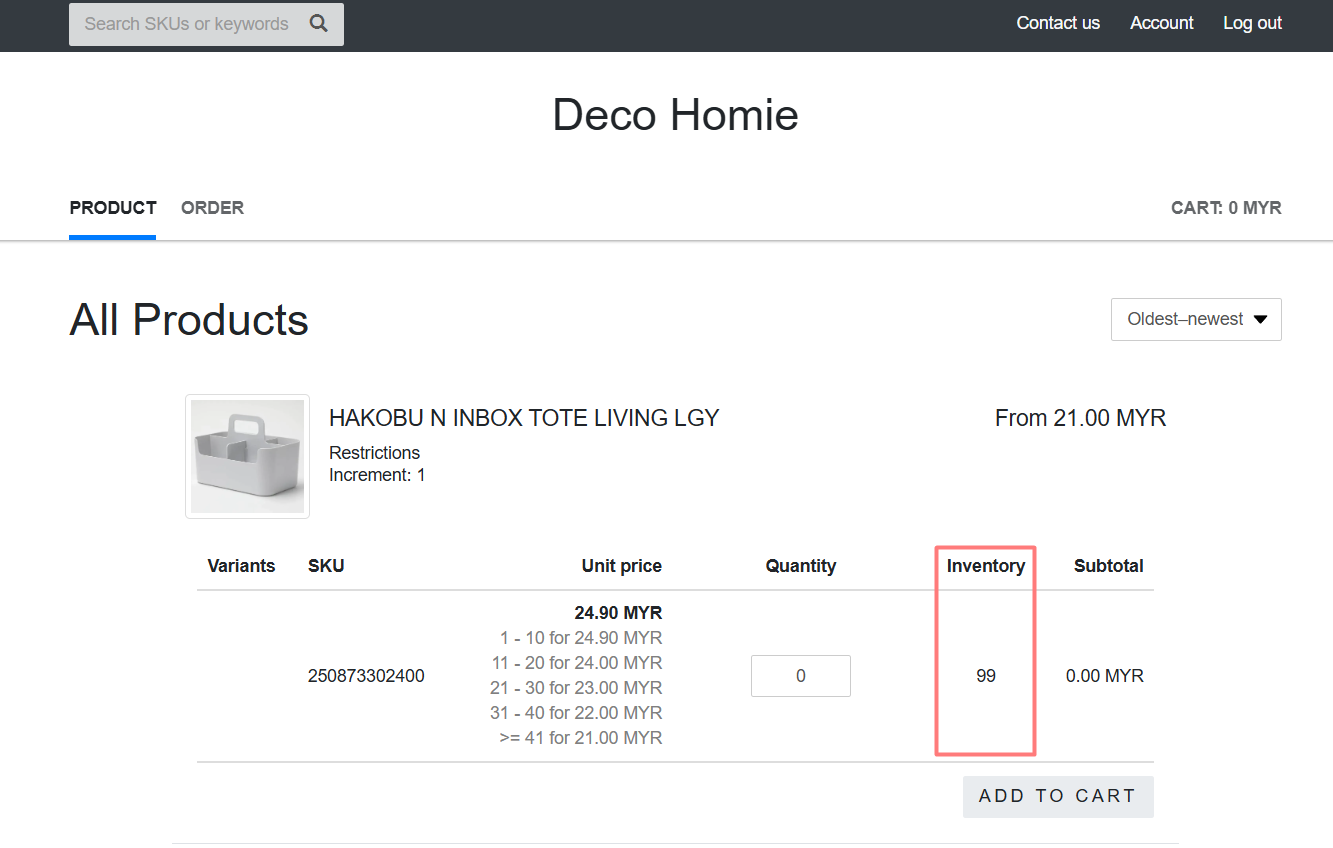
Task: Click the Unit price column header
Action: (621, 566)
